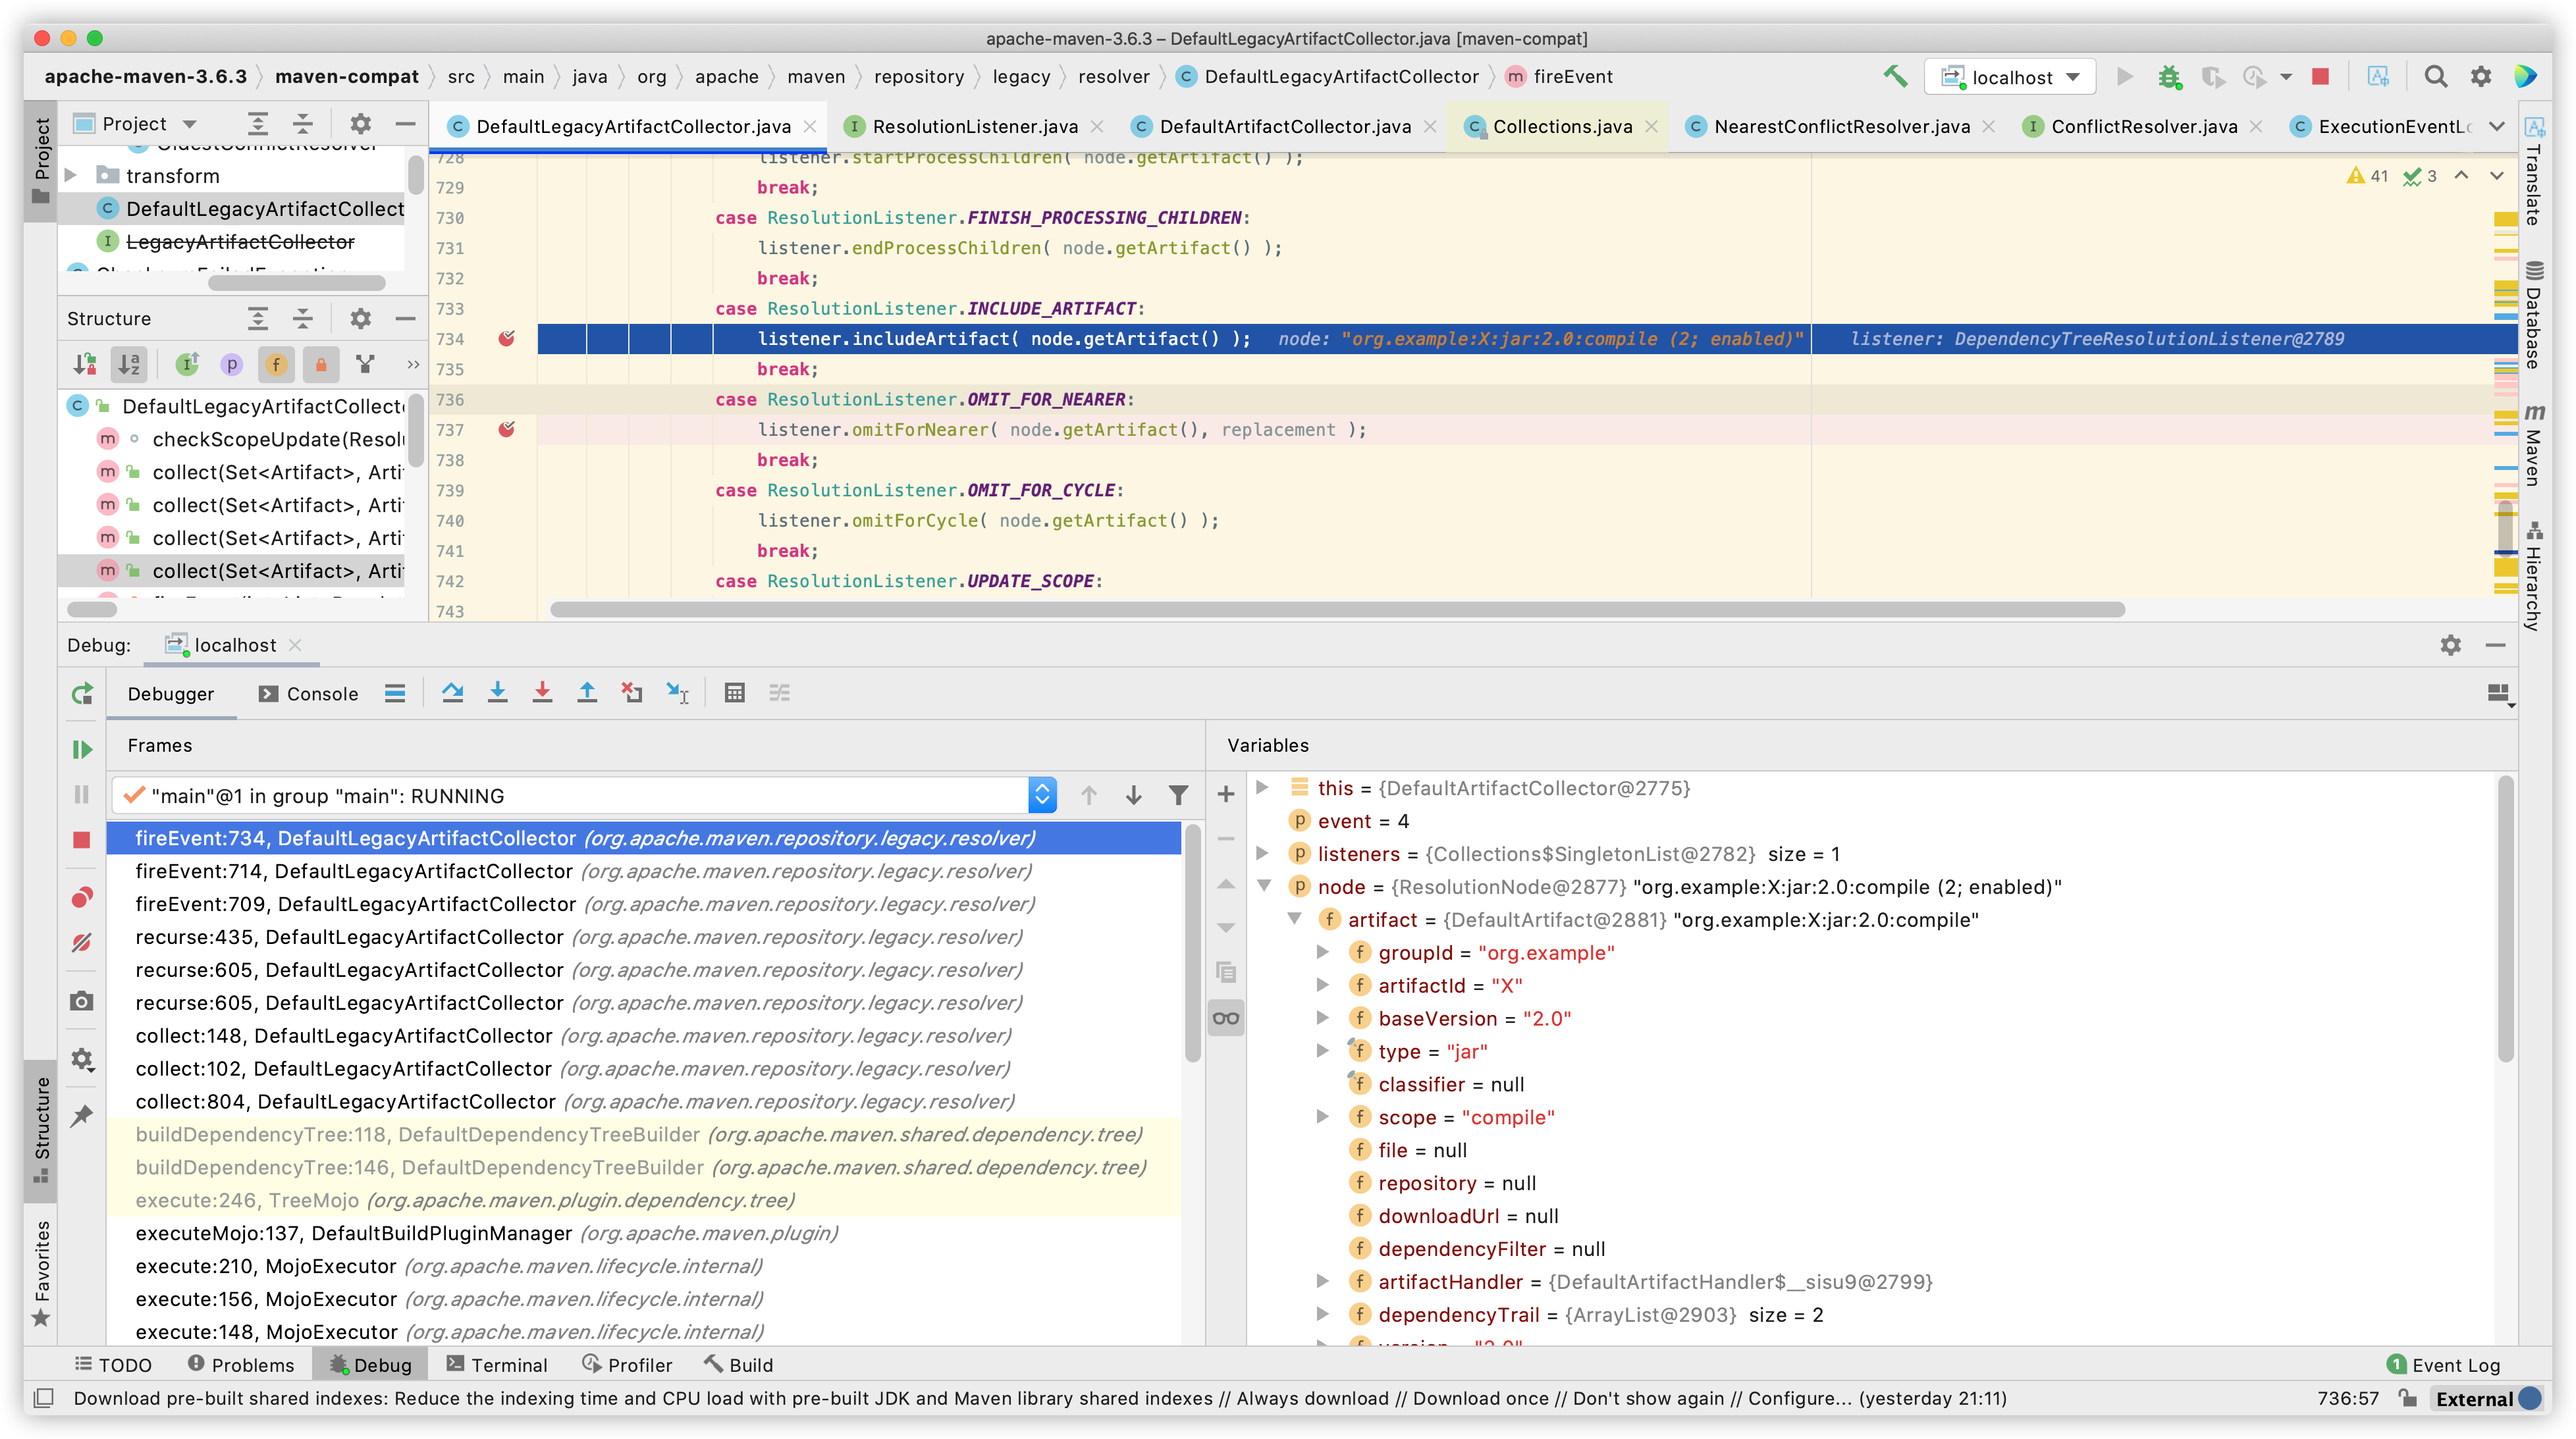Click the editor horizontal scrollbar
This screenshot has width=2576, height=1439.
tap(1337, 609)
